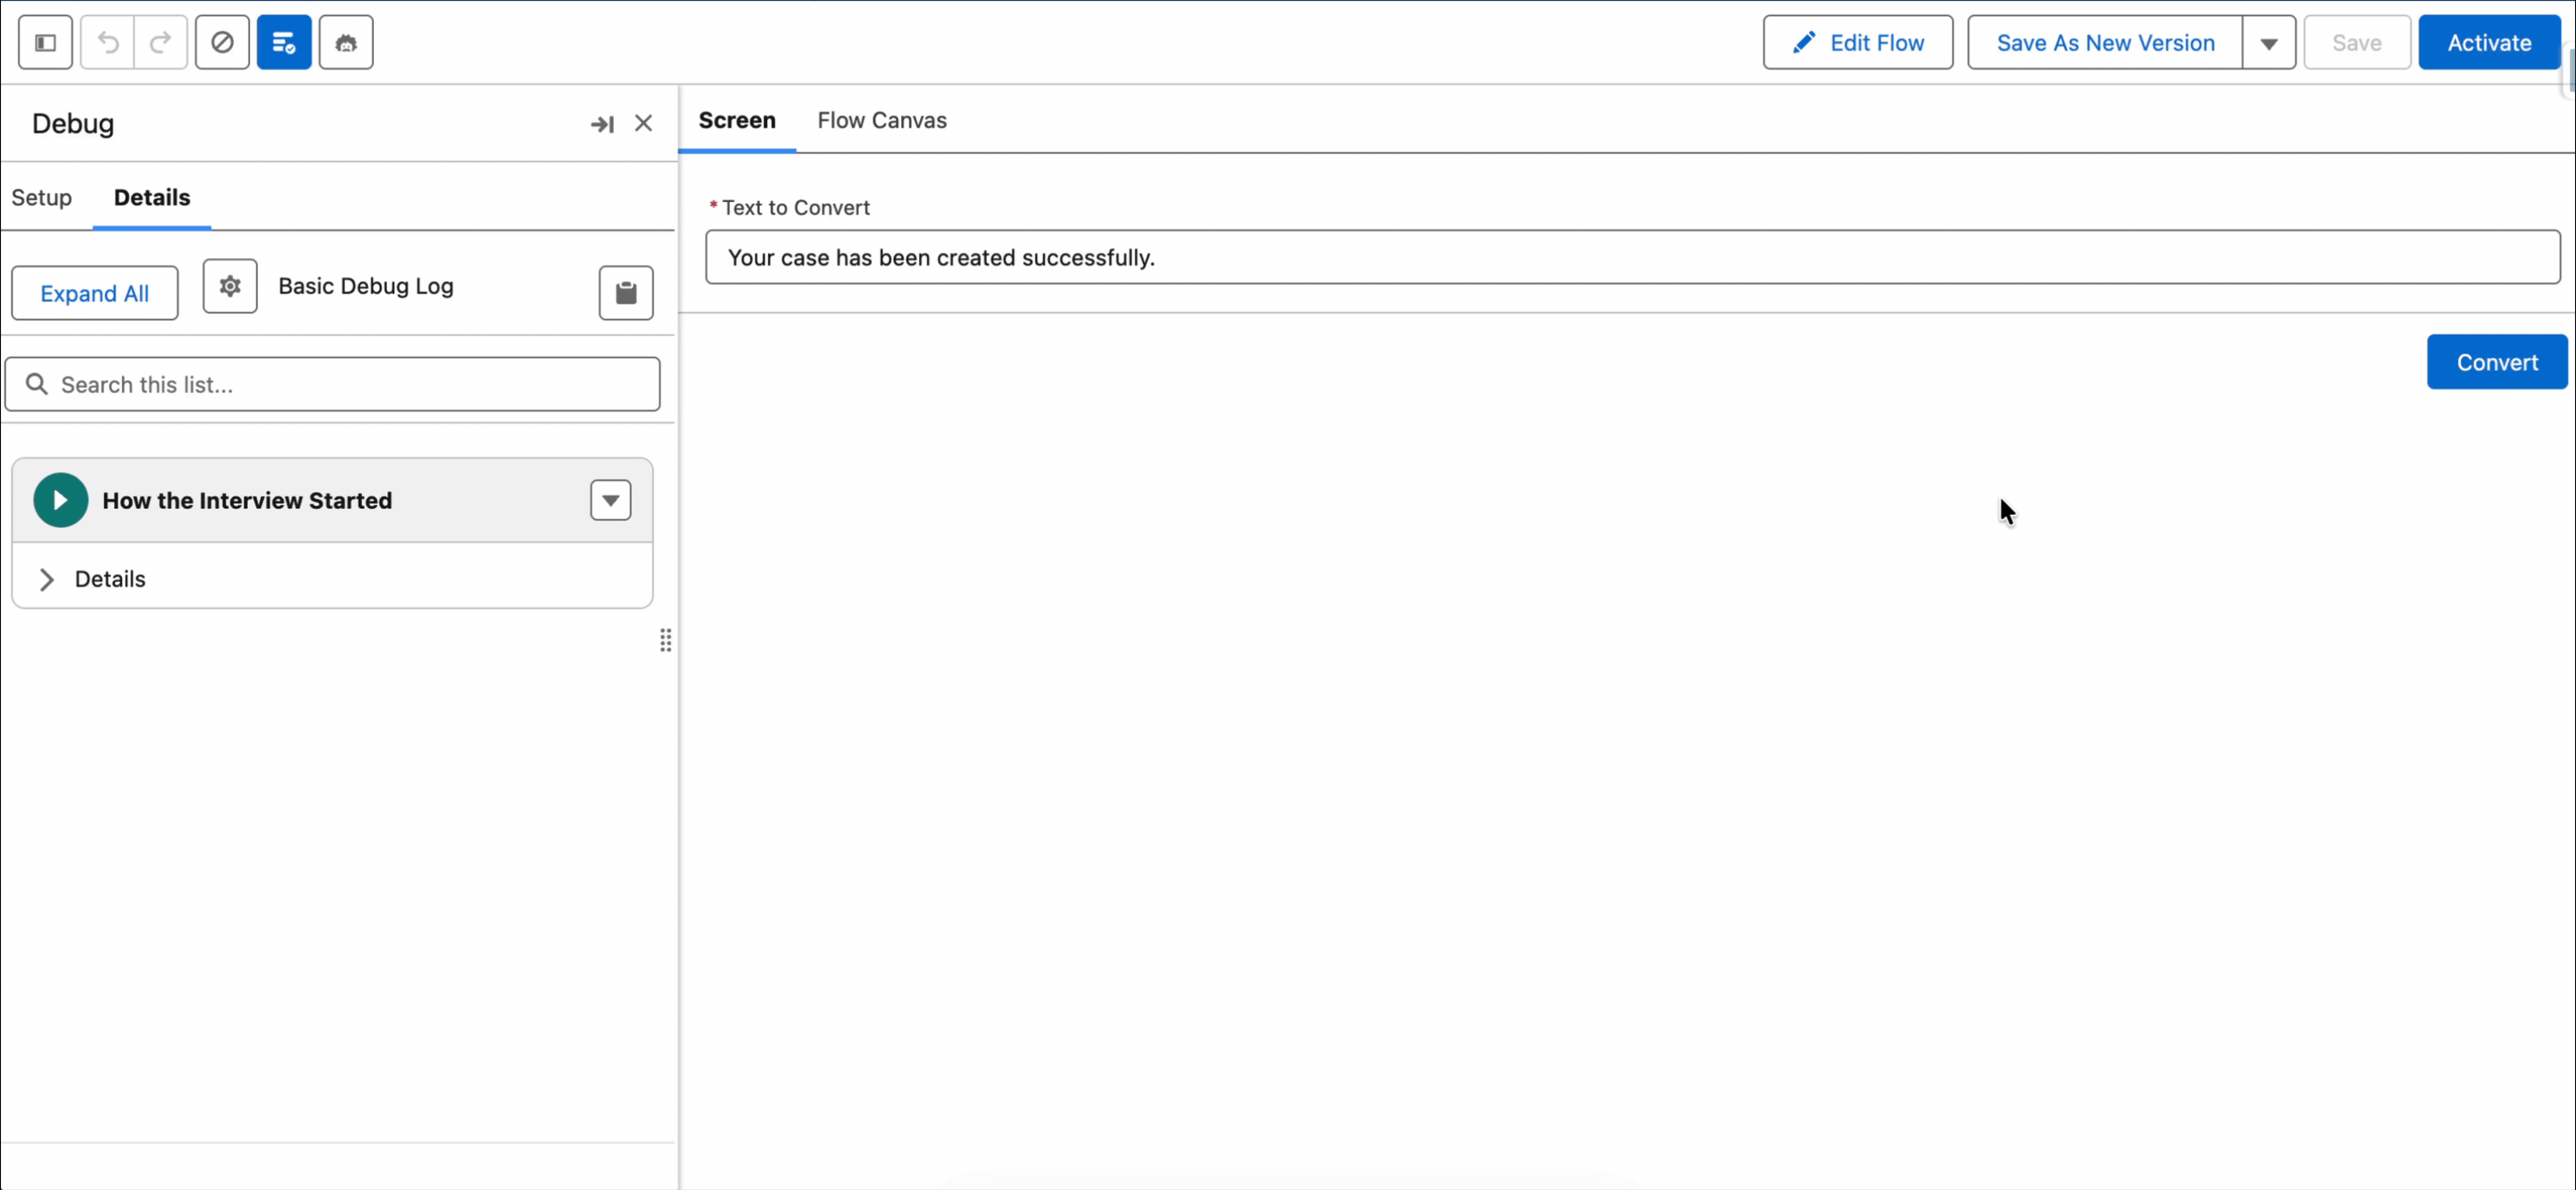Click the search magnifier icon in list search
The image size is (2576, 1190).
(x=37, y=384)
